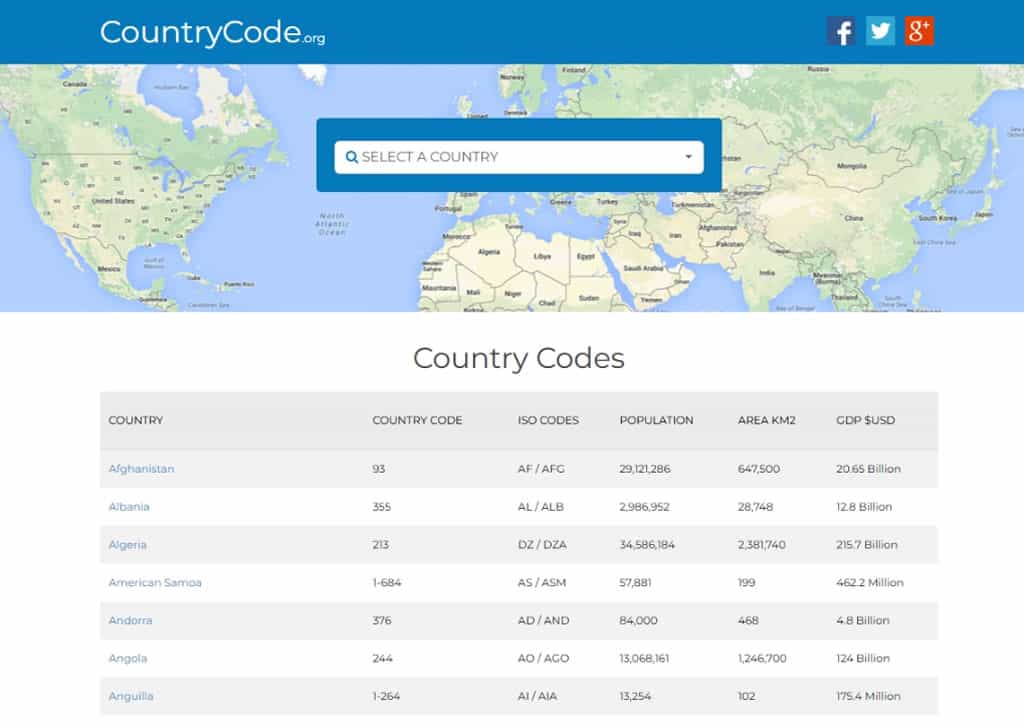This screenshot has width=1024, height=723.
Task: Open the Facebook social icon
Action: tap(841, 31)
